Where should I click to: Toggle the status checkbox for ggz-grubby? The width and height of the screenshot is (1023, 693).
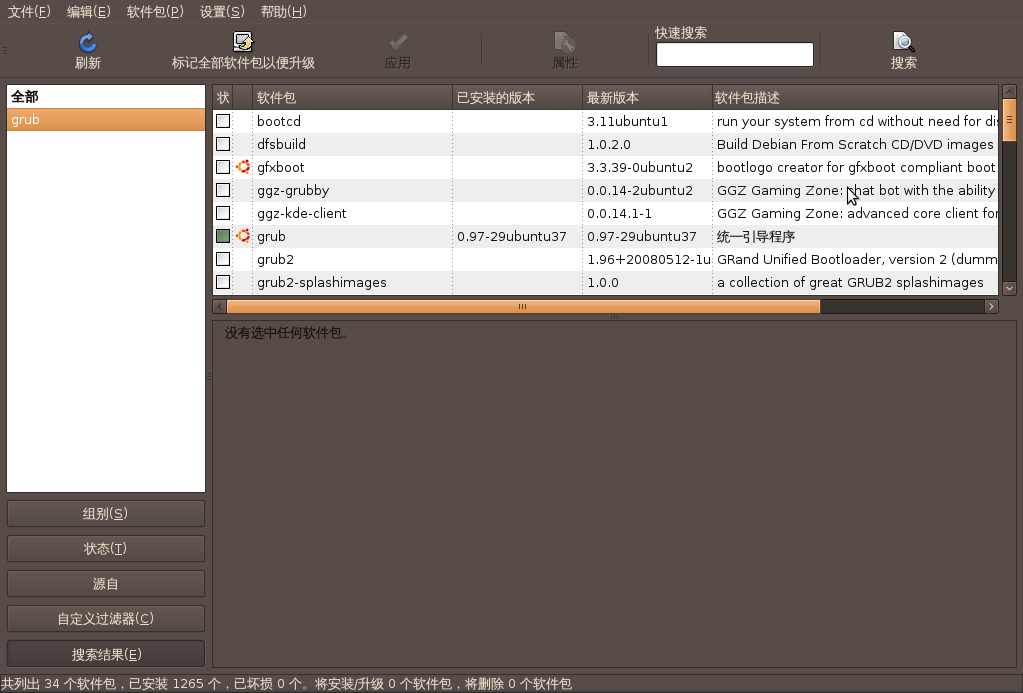[x=223, y=191]
